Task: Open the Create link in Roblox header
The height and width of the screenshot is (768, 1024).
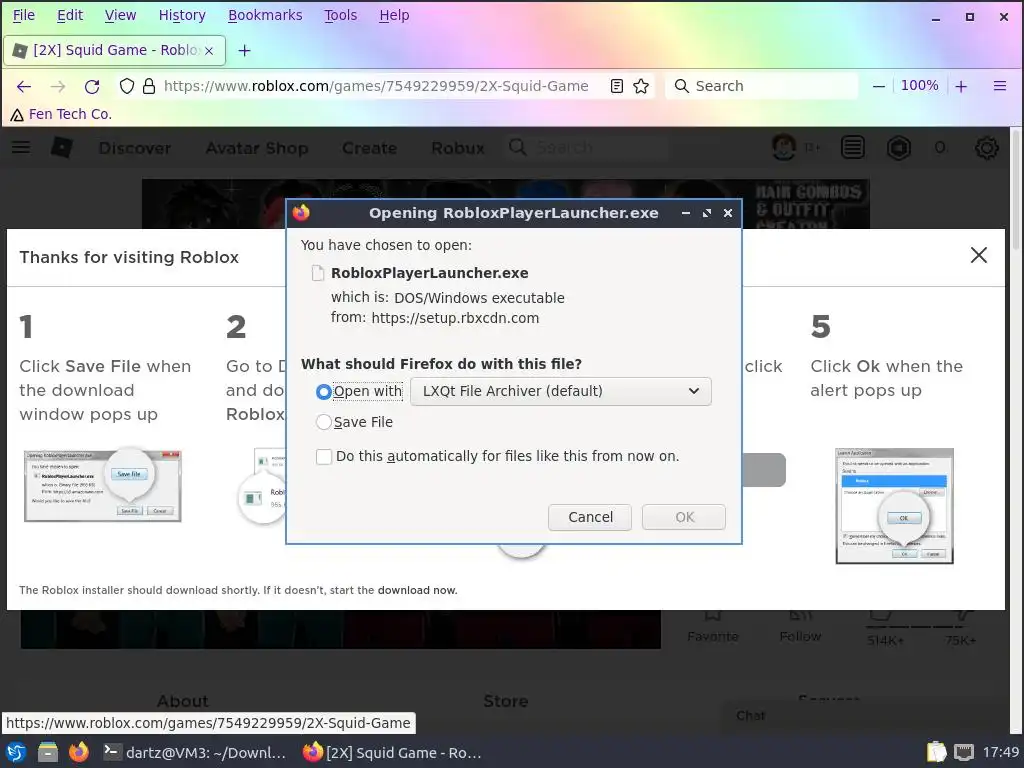Action: [370, 148]
